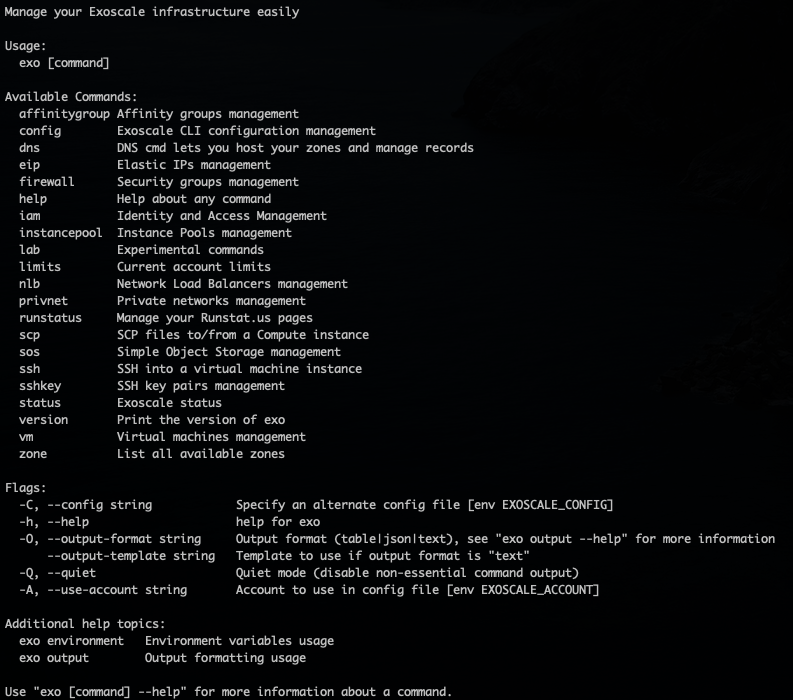This screenshot has height=700, width=793.
Task: Click the exo environment help topic
Action: 71,641
